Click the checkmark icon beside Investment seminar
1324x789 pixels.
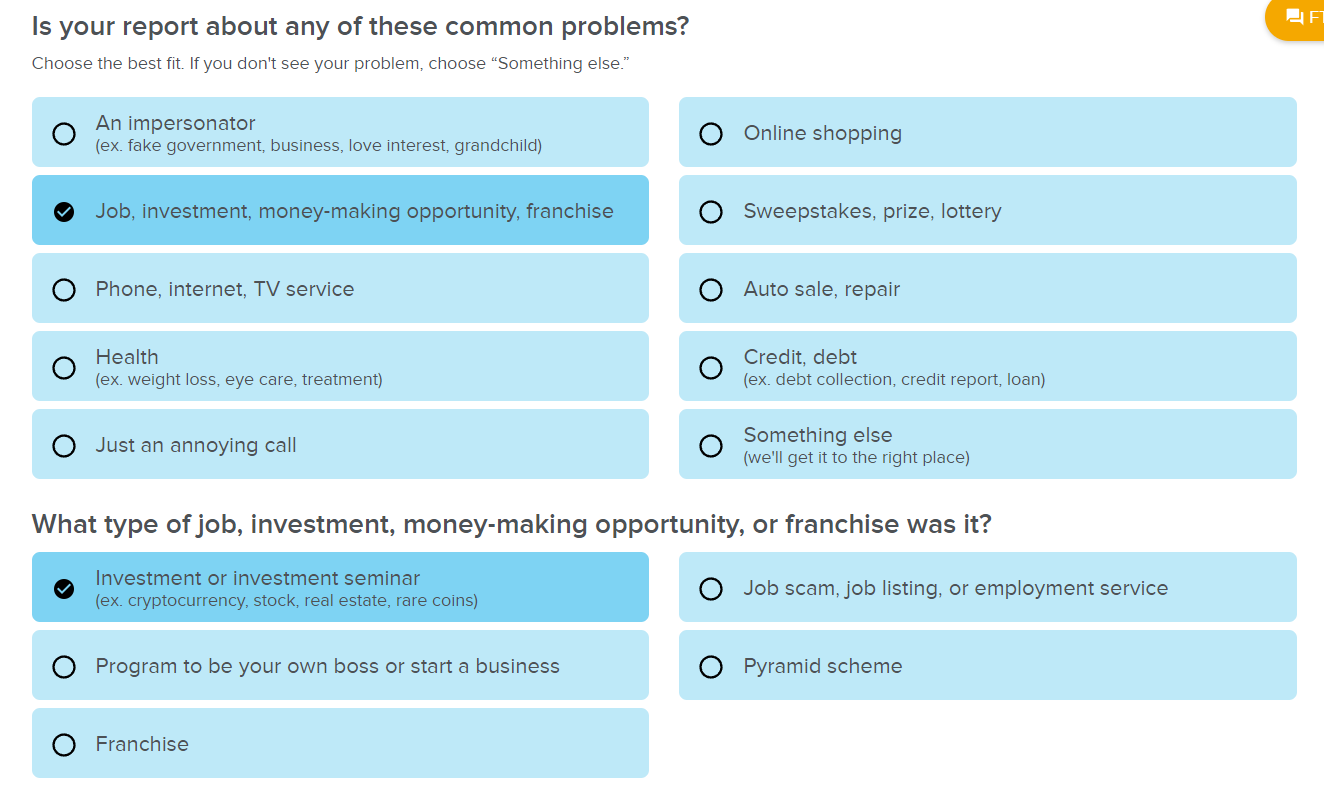point(64,588)
